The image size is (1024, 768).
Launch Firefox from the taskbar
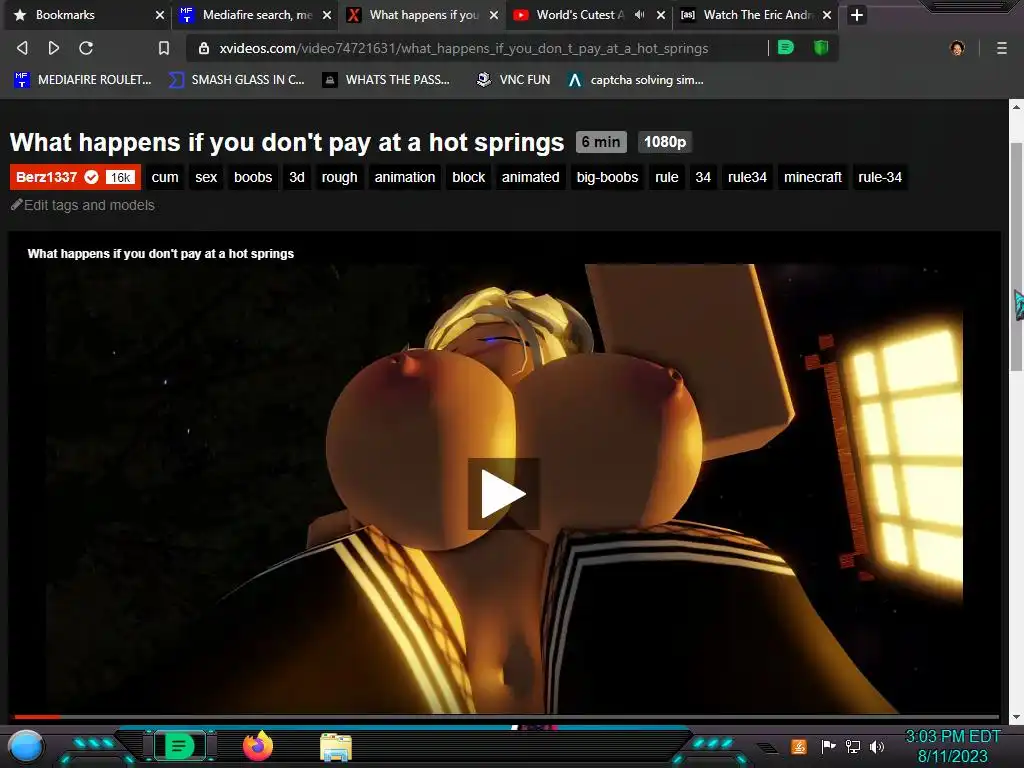(x=258, y=746)
